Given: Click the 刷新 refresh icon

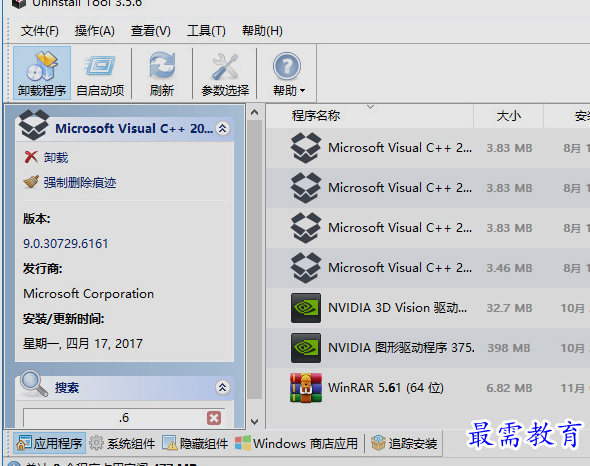Looking at the screenshot, I should pos(162,65).
